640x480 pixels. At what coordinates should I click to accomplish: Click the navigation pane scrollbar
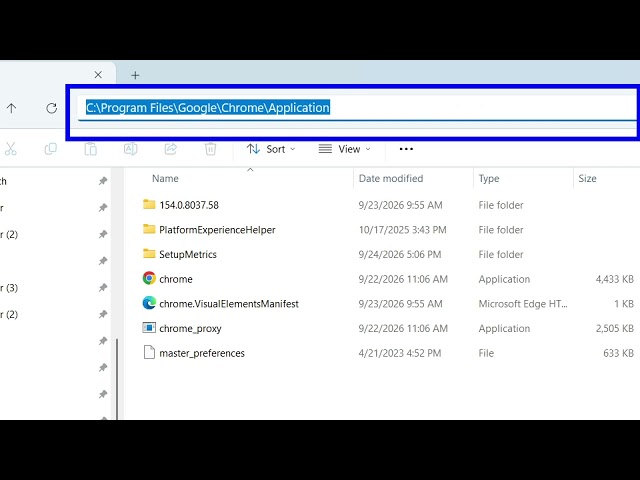click(x=117, y=379)
